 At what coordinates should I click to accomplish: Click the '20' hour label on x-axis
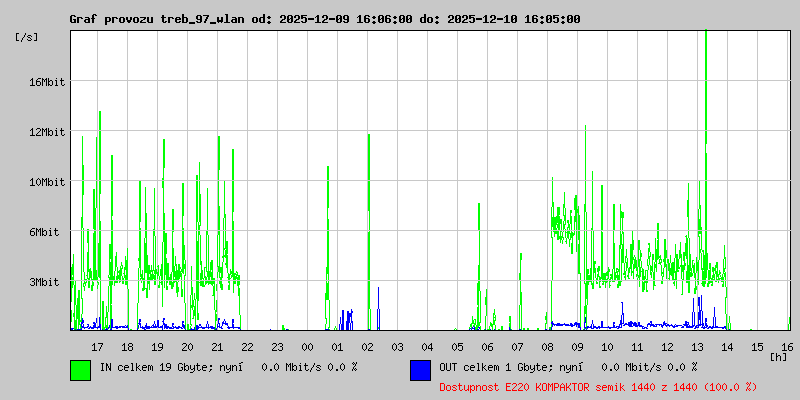point(187,347)
